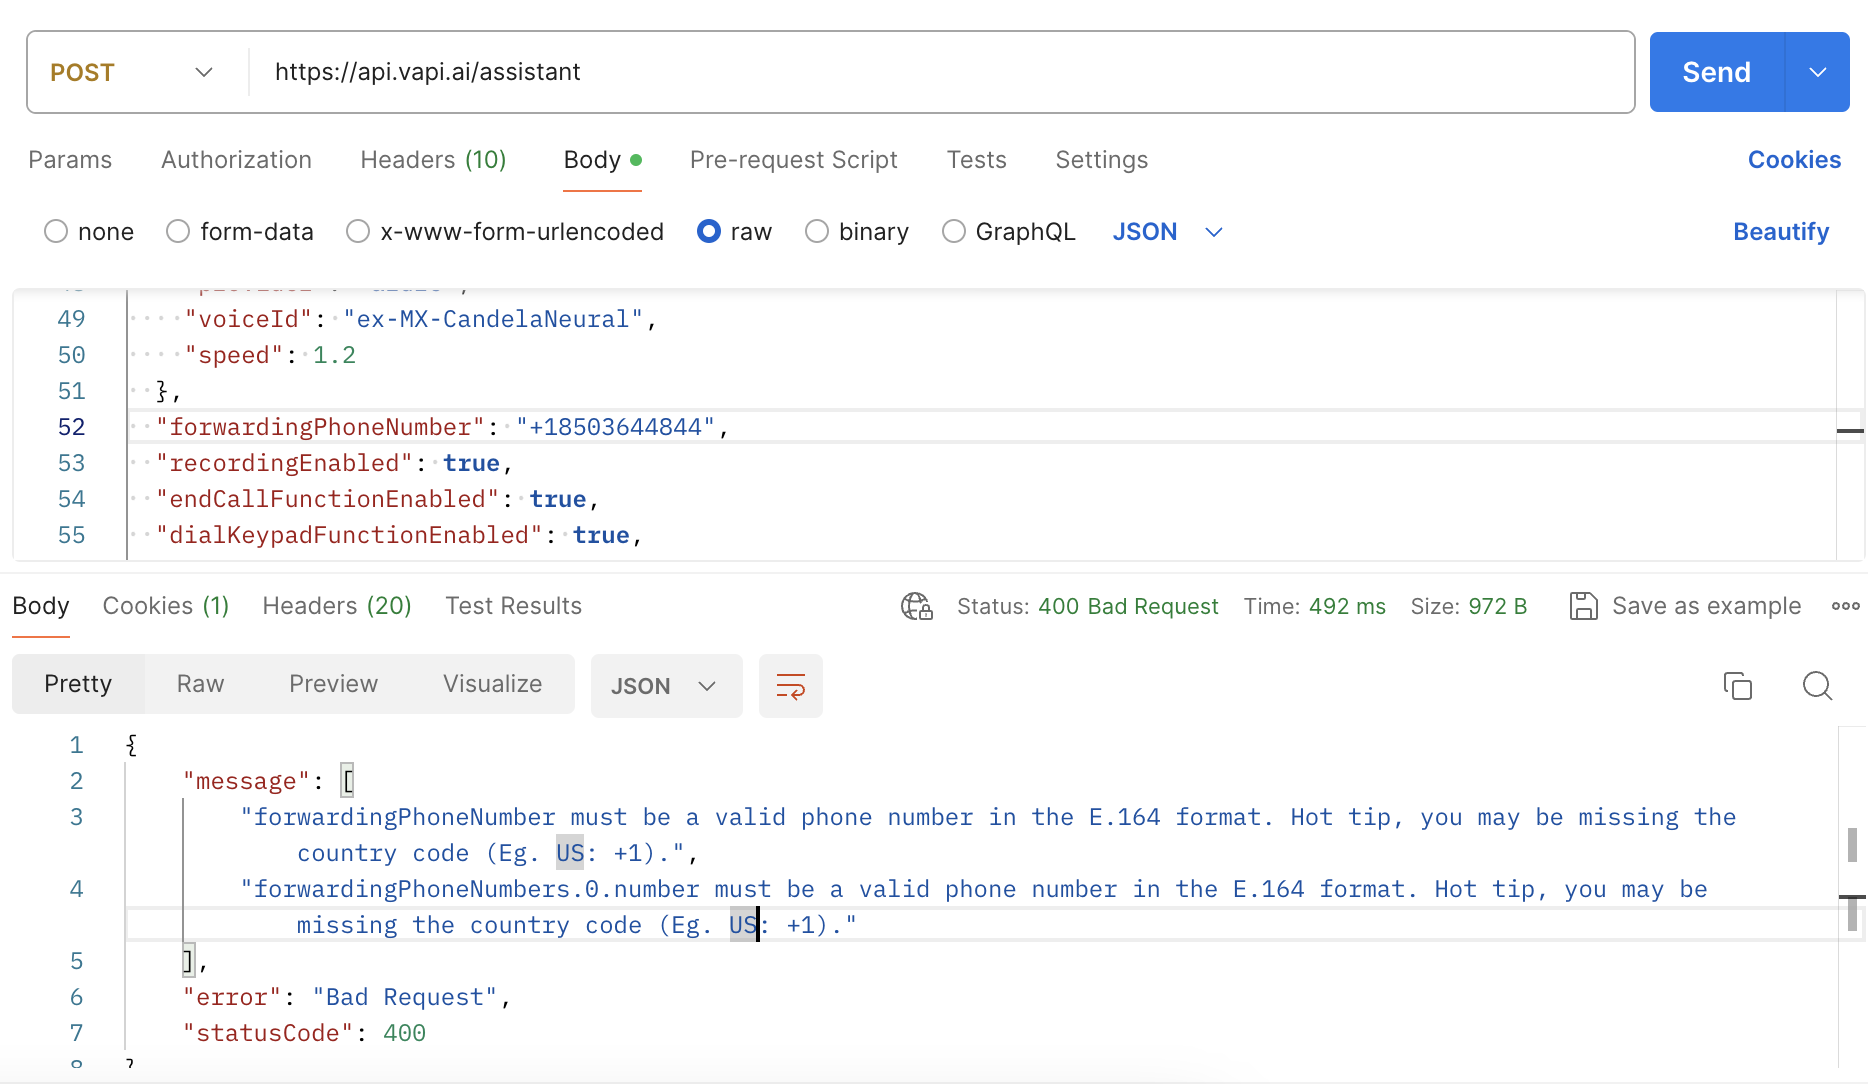The height and width of the screenshot is (1084, 1868).
Task: Beautify the JSON request body
Action: (x=1781, y=231)
